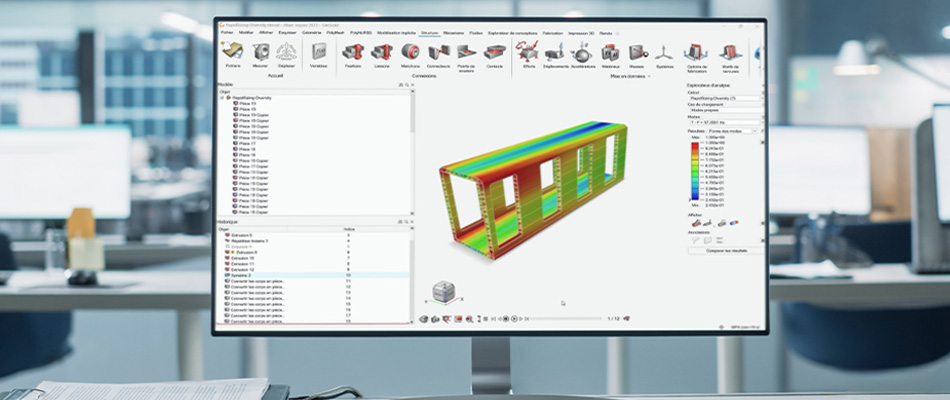Open the Fichiers tool in the ribbon
Screen dimensions: 950x400
click(233, 54)
